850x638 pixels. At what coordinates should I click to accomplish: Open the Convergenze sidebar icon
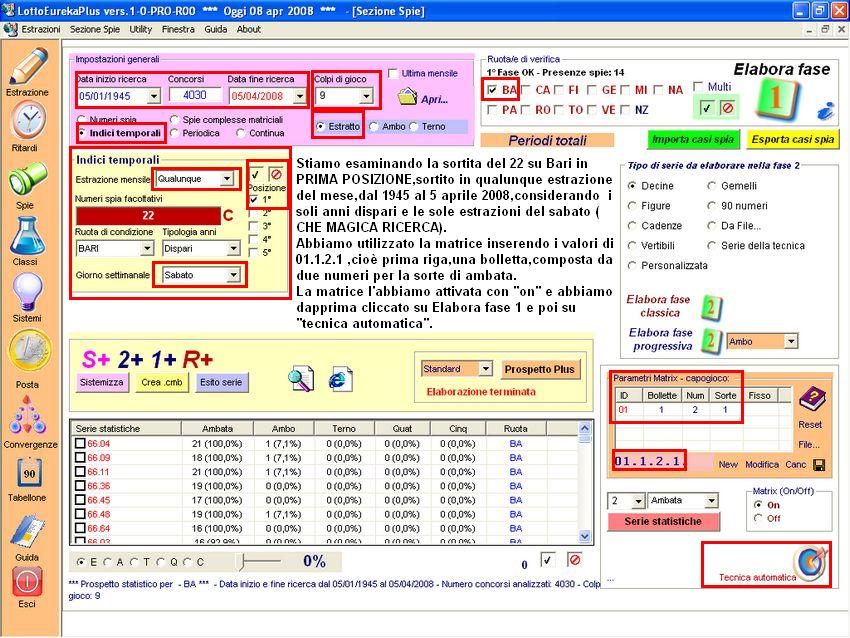pos(27,415)
